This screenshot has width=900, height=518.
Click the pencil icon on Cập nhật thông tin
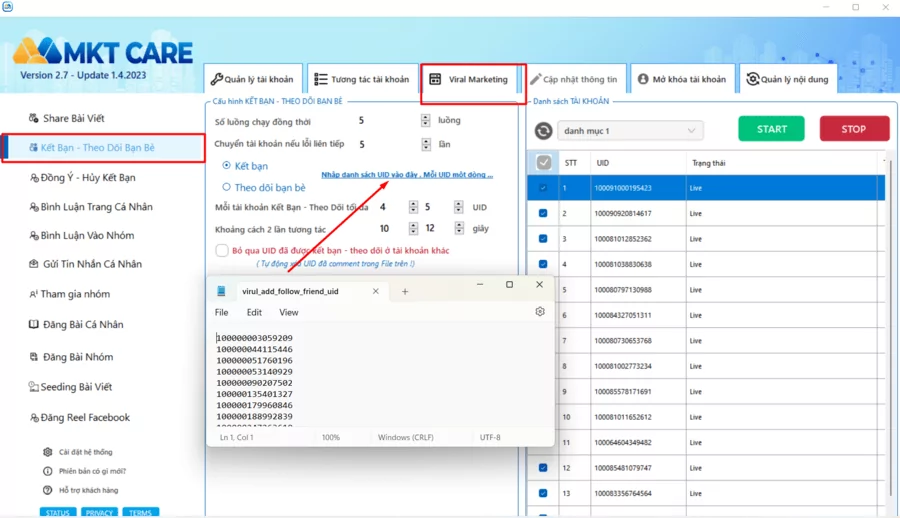point(535,79)
